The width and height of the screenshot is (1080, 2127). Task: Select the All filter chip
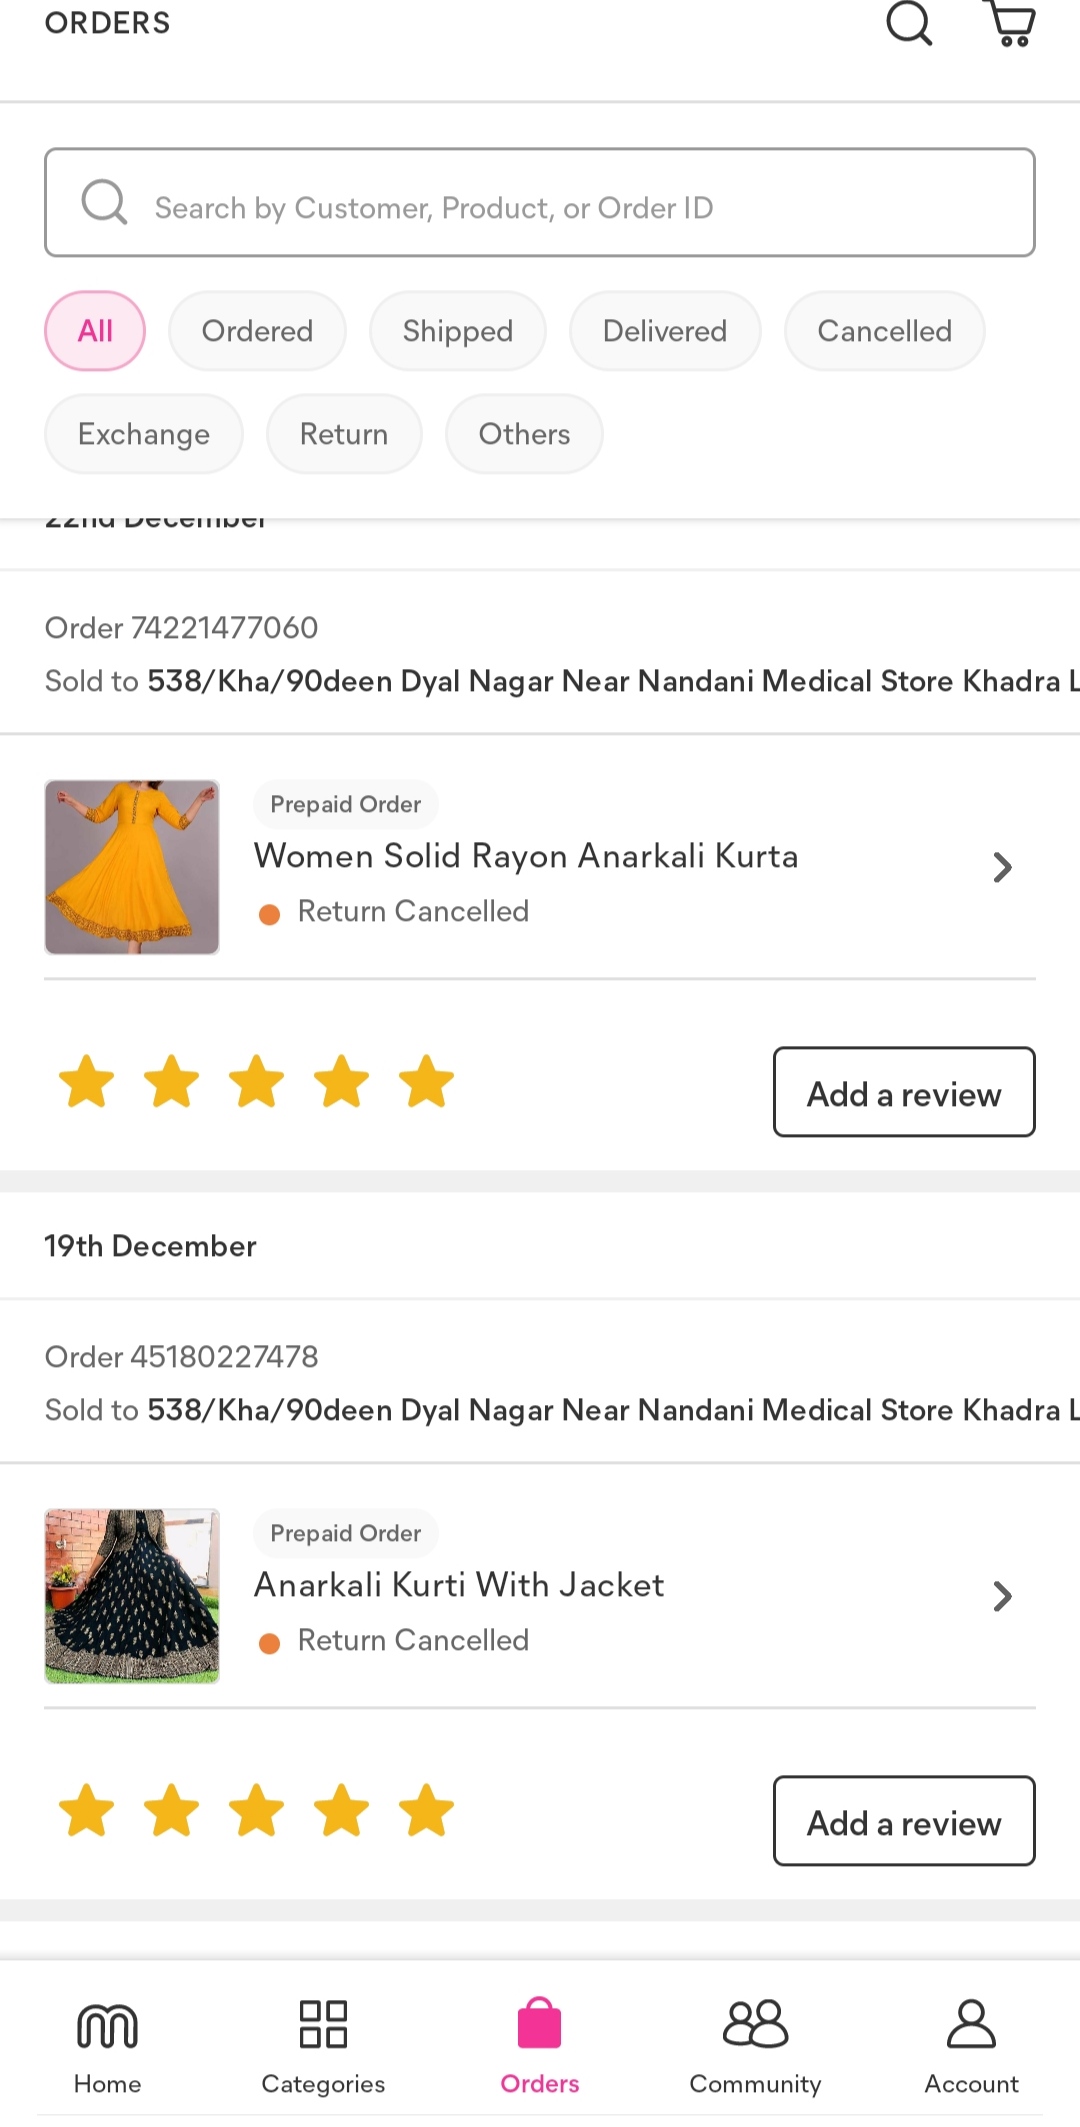tap(95, 331)
